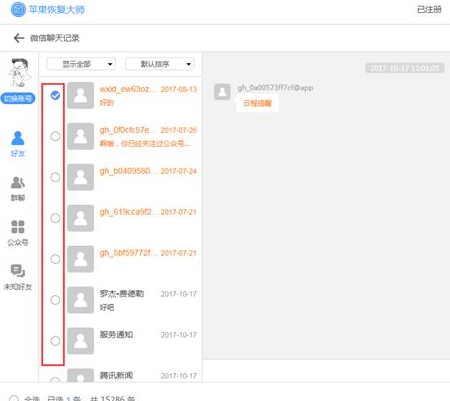Open the 腾讯新闻 conversation name
This screenshot has width=450, height=401.
point(116,375)
